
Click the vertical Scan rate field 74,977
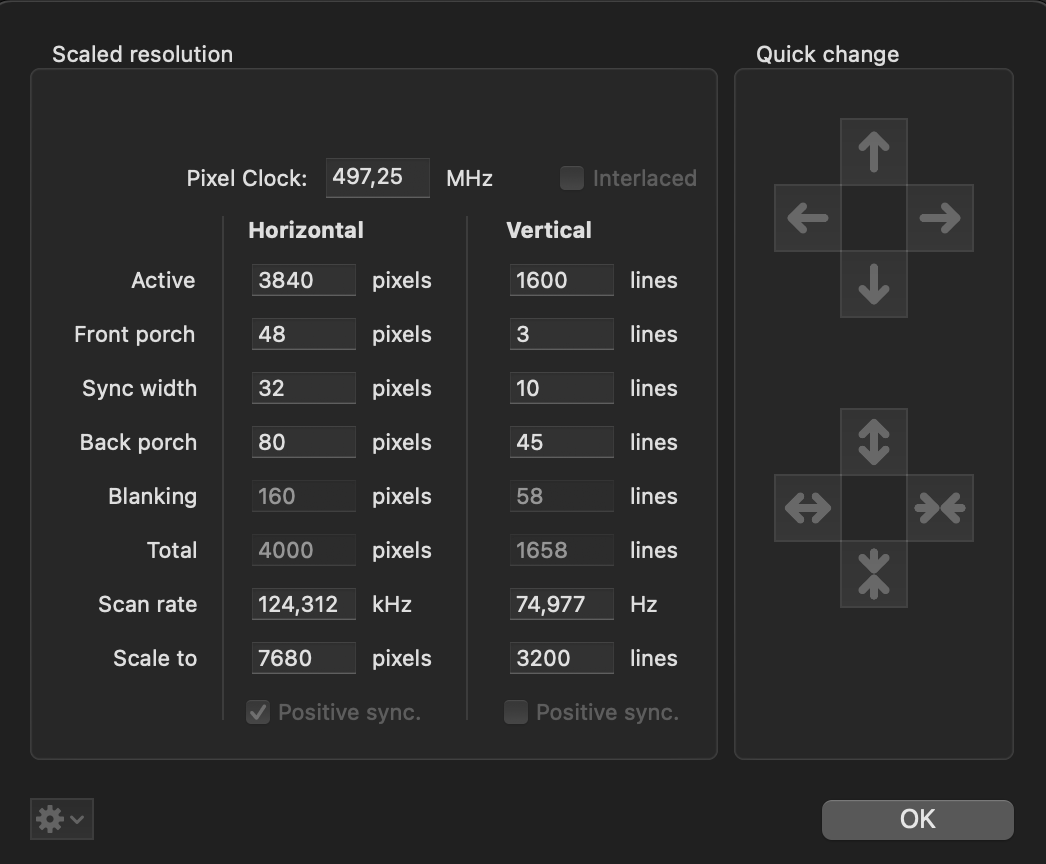point(562,604)
